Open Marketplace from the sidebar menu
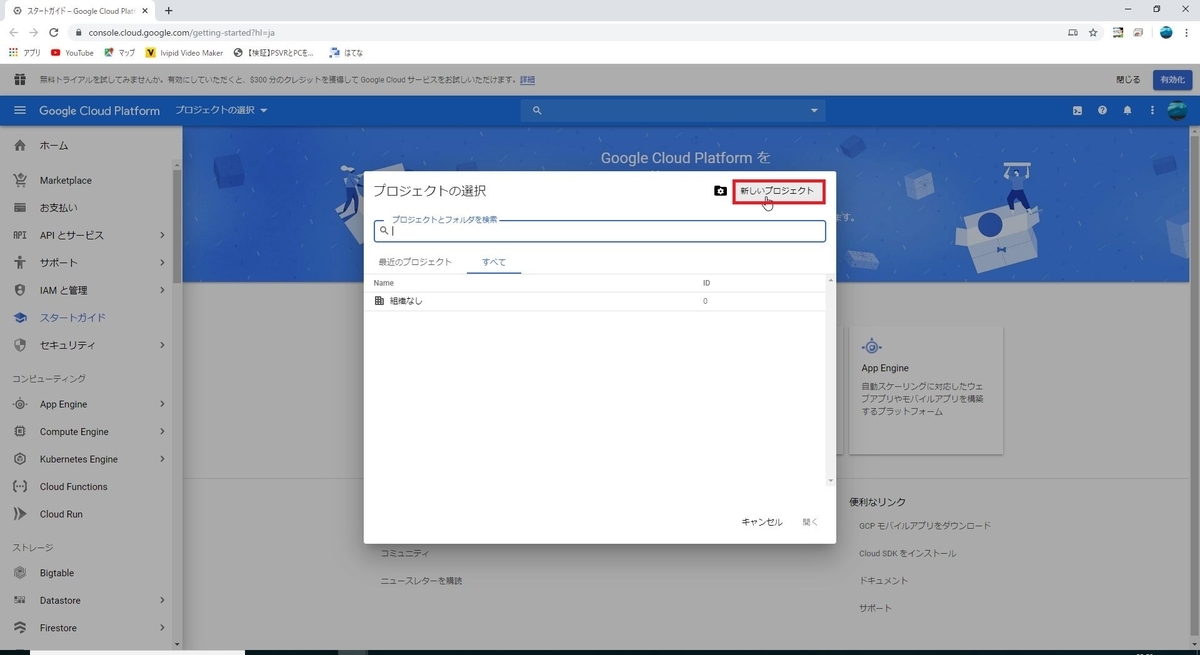Viewport: 1200px width, 655px height. pos(66,180)
